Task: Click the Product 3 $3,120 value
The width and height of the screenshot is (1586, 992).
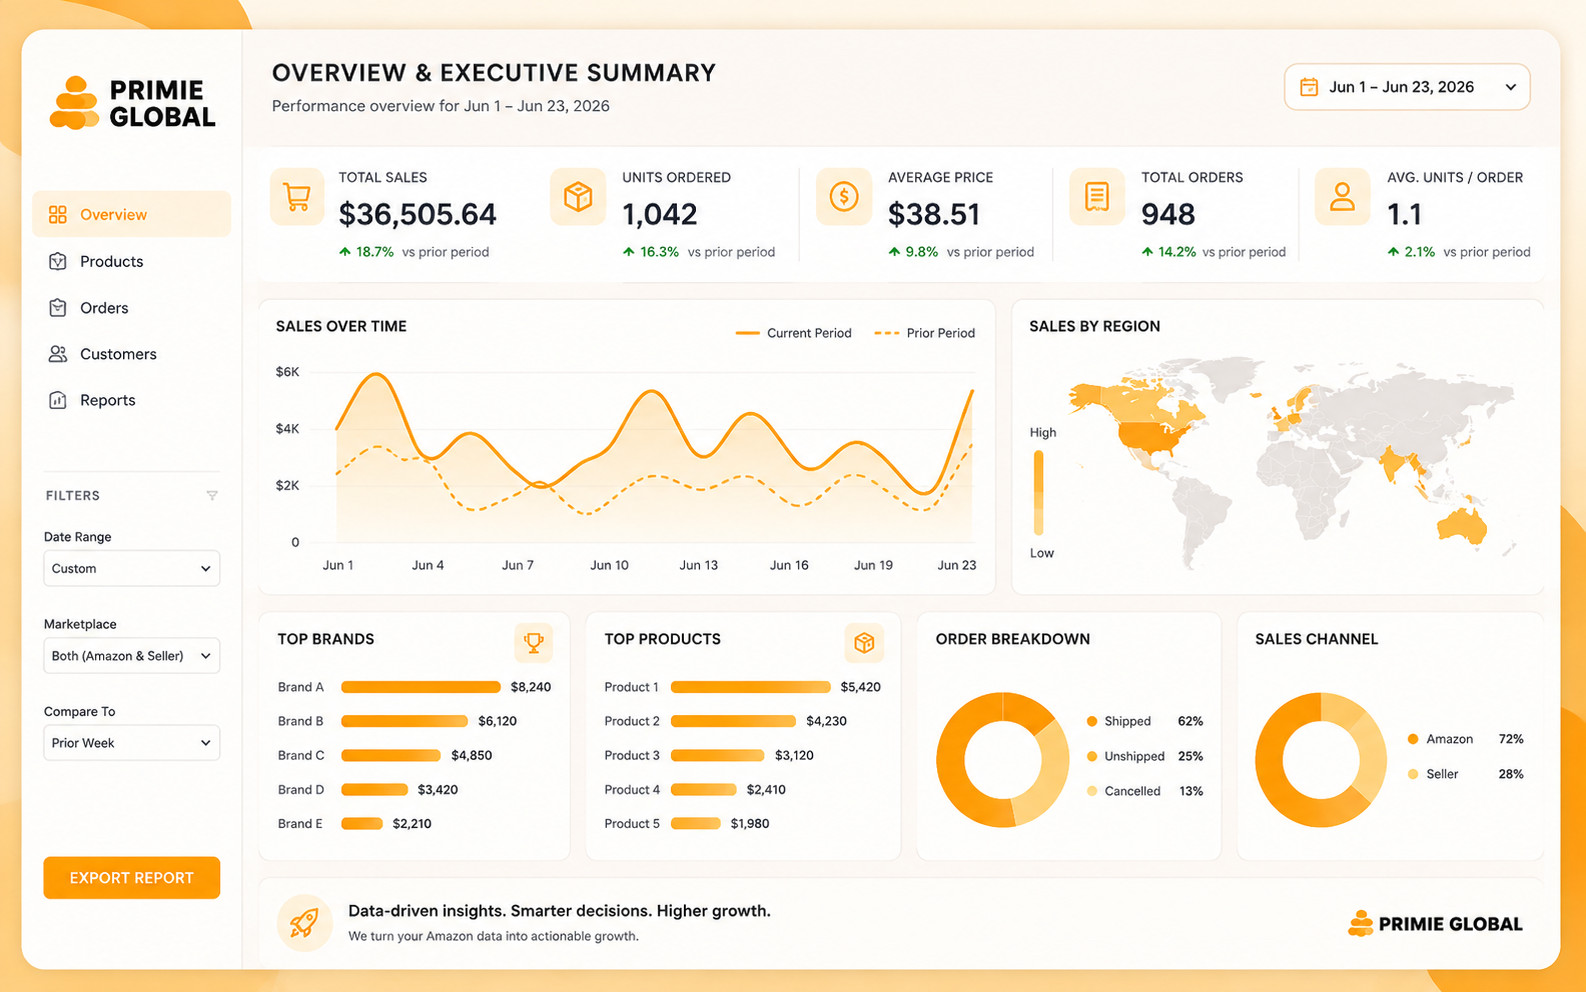Action: [x=794, y=755]
